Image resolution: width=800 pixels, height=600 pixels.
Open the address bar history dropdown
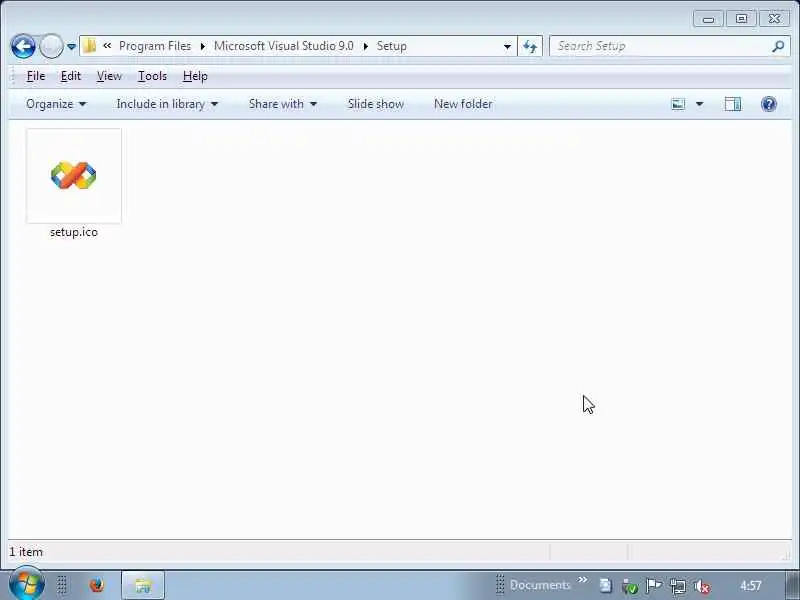point(507,46)
